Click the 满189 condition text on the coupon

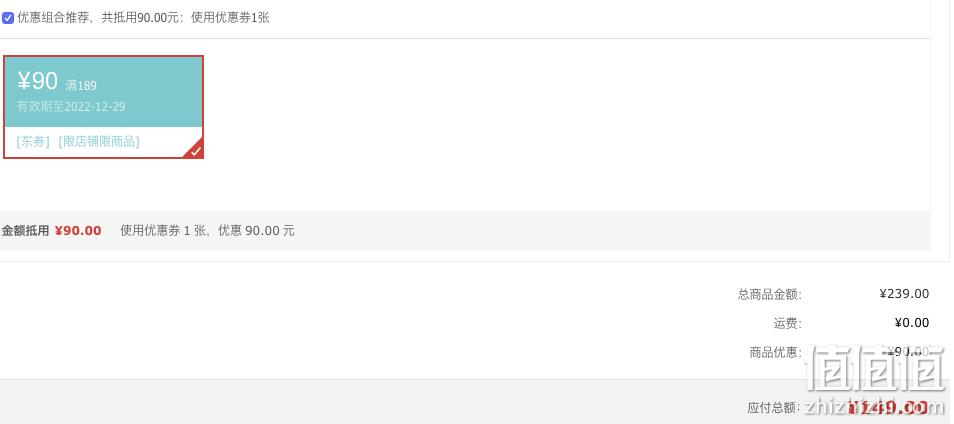click(81, 86)
